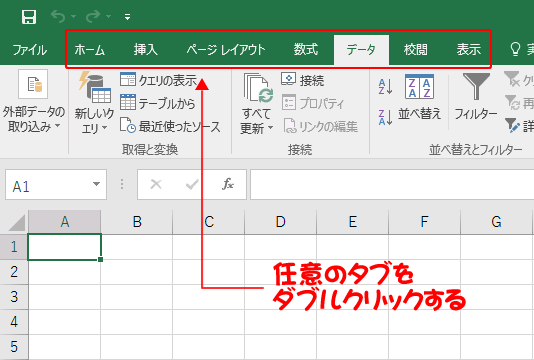Select column C header

click(209, 222)
